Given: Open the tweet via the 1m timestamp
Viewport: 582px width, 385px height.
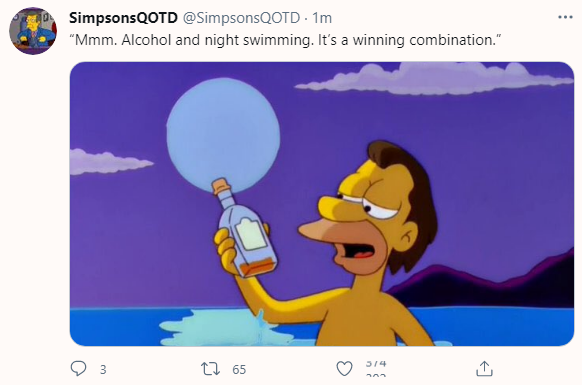Looking at the screenshot, I should 322,18.
